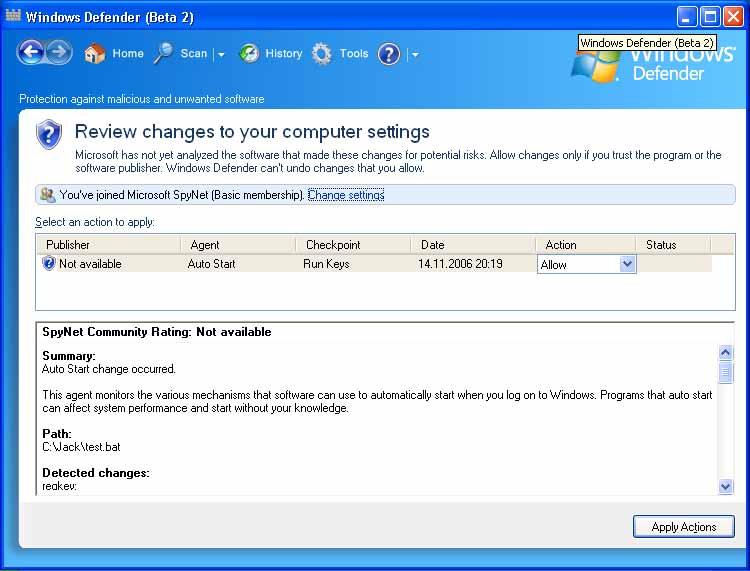Click the shield question icon beside Review changes

[x=49, y=134]
